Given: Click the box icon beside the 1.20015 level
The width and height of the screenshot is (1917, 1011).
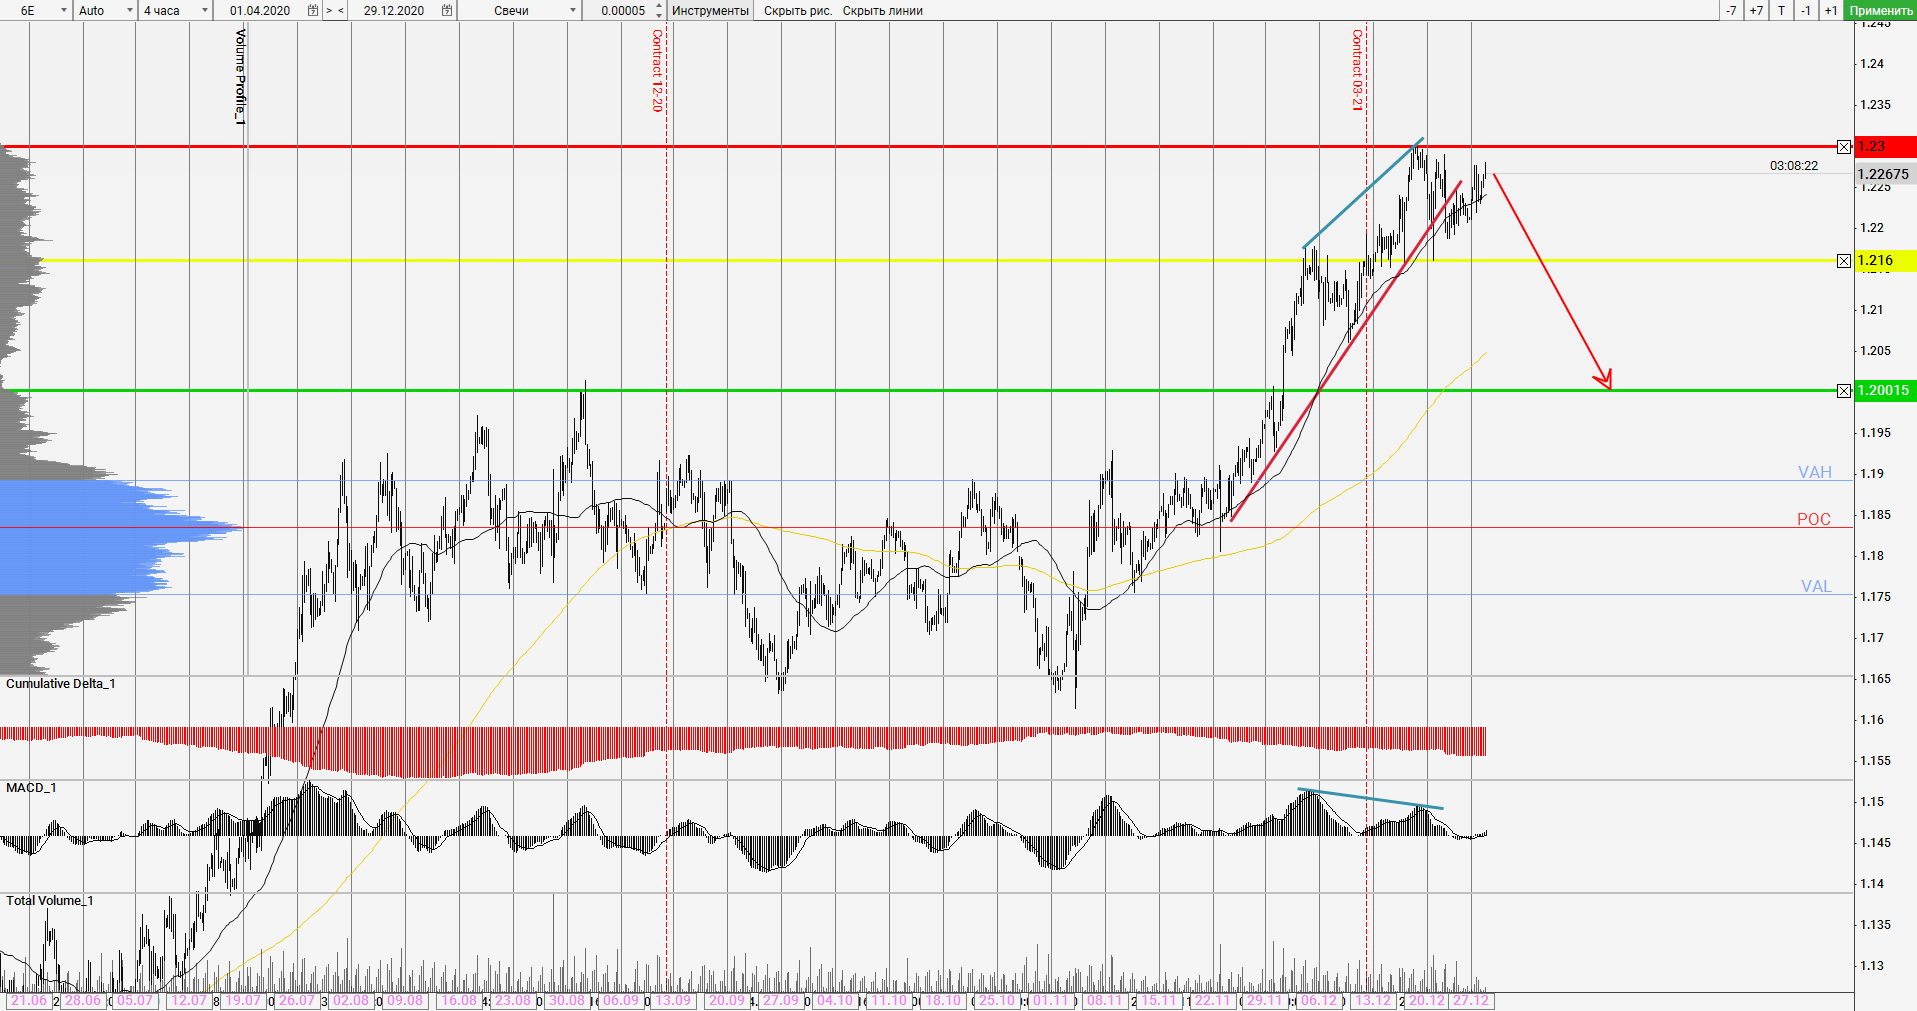Looking at the screenshot, I should (1844, 391).
